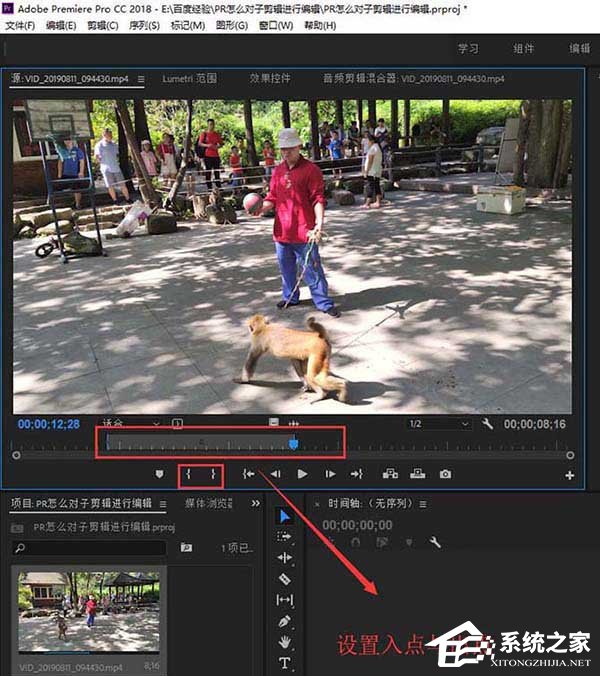Click the Add Marker shield icon

point(159,474)
